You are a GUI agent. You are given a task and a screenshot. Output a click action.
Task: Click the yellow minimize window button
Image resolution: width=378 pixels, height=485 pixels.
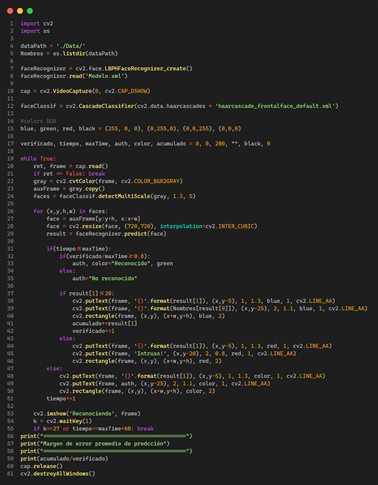(x=20, y=11)
